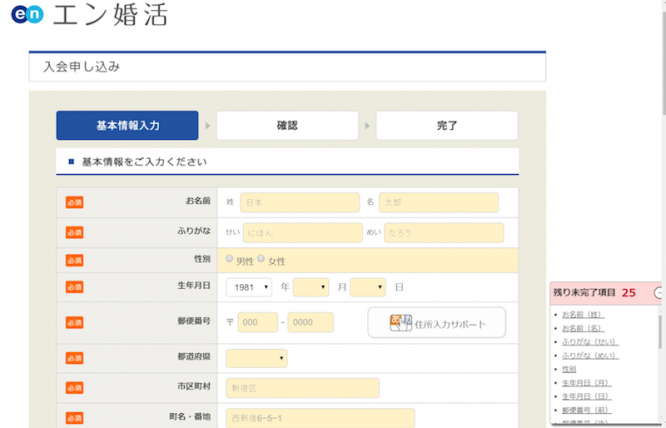Click the 必須 badge beside 町名・番地

(x=74, y=418)
